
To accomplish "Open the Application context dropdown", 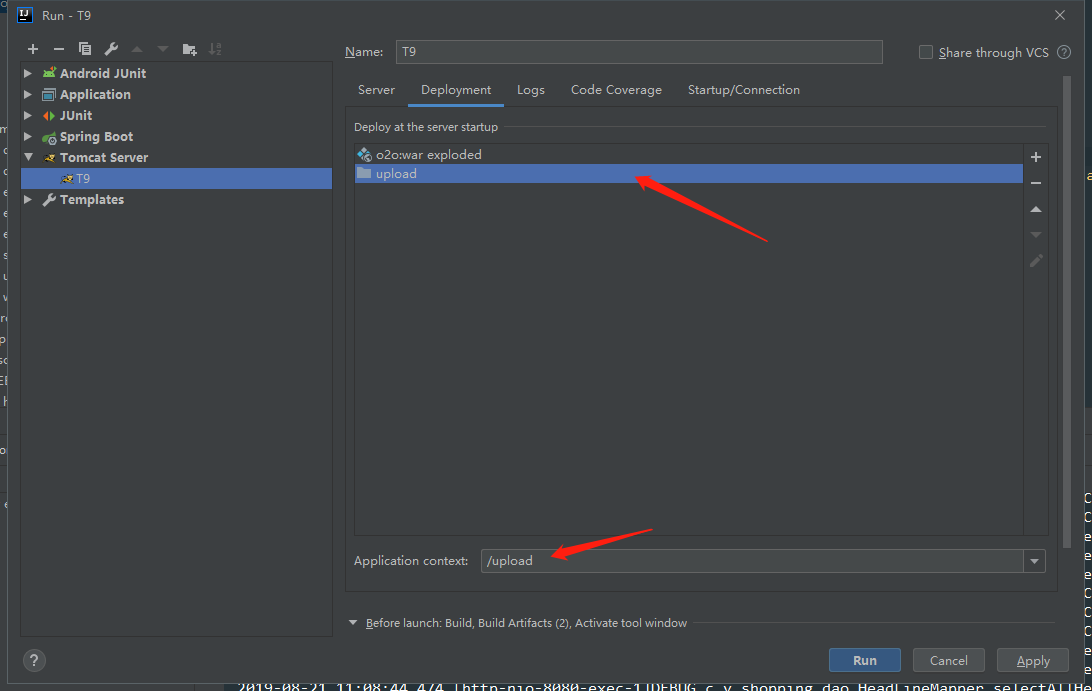I will [x=1034, y=561].
